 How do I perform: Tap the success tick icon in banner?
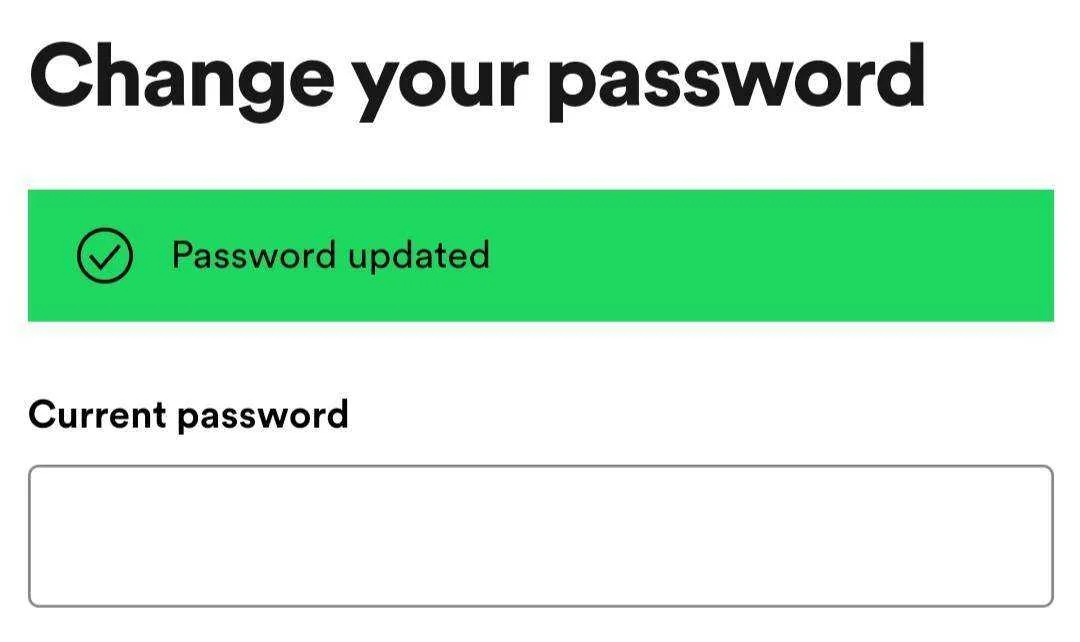point(105,256)
